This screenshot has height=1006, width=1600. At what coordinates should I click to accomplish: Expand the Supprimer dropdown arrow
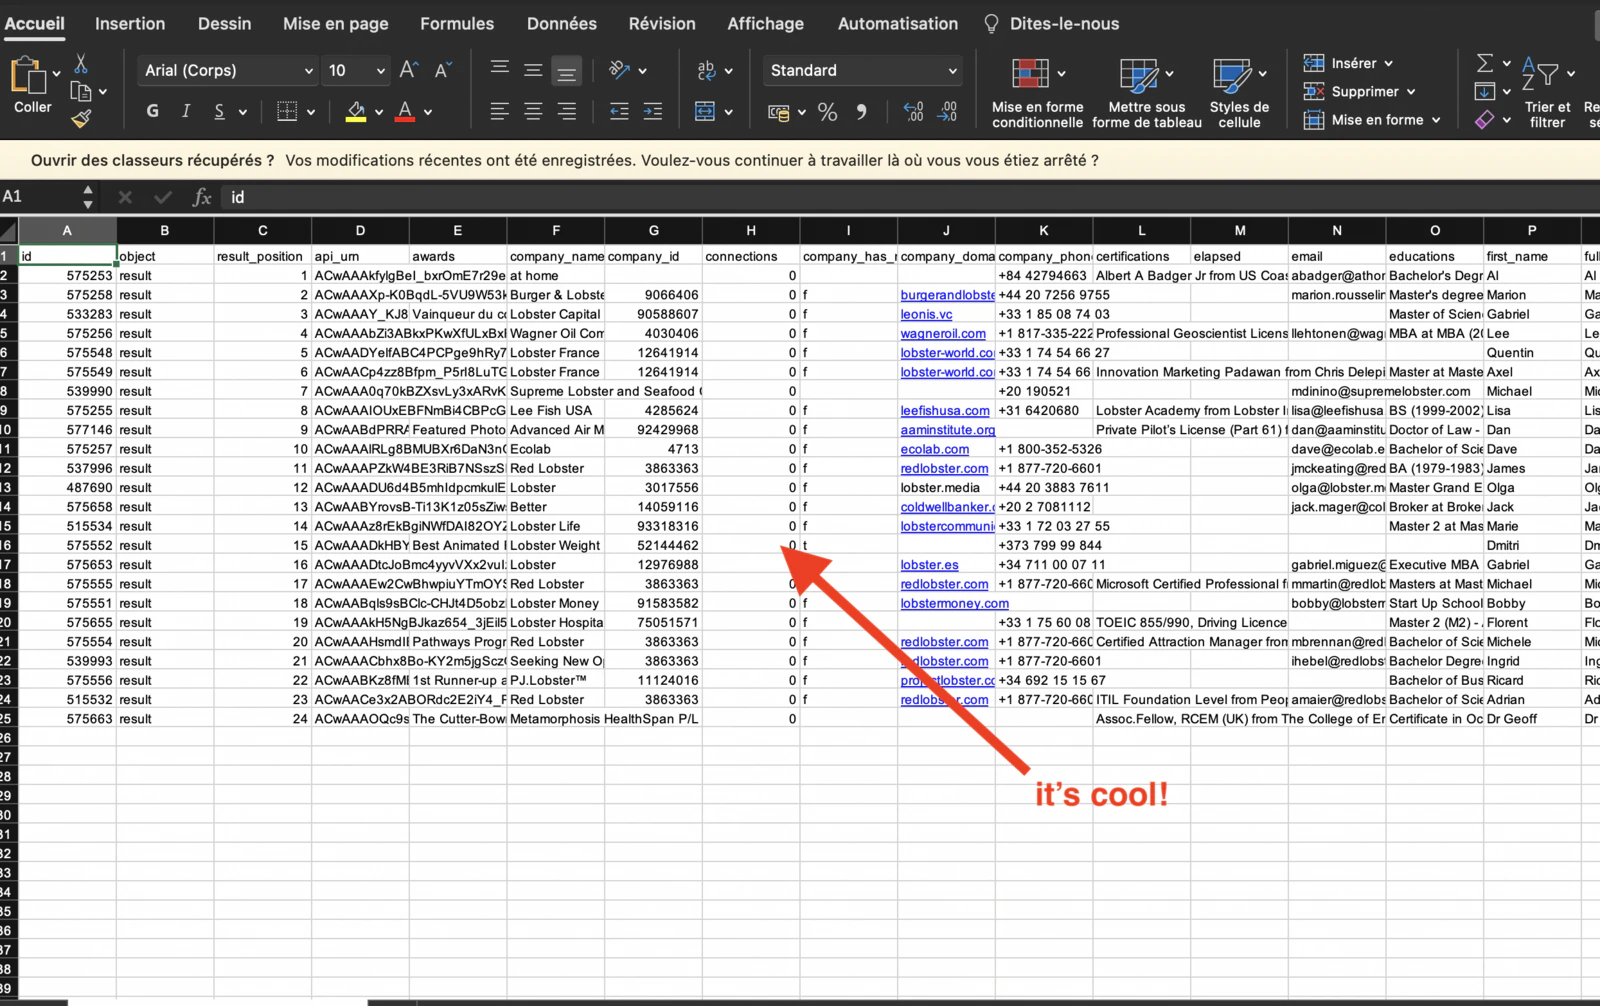click(1411, 92)
